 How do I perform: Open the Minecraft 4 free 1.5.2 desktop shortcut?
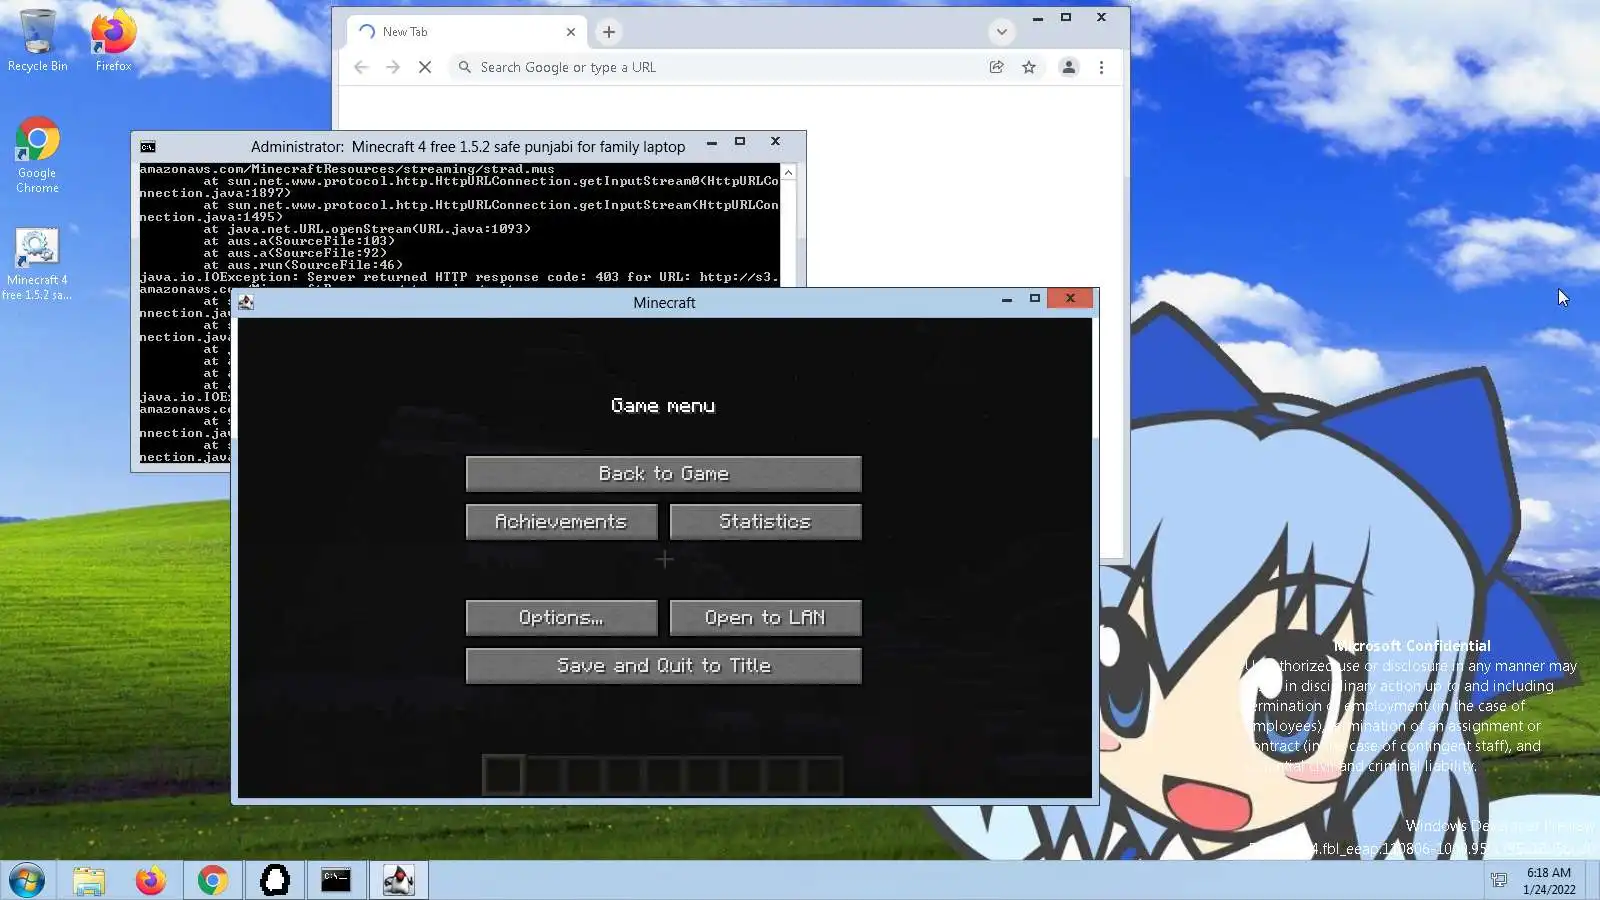click(37, 265)
